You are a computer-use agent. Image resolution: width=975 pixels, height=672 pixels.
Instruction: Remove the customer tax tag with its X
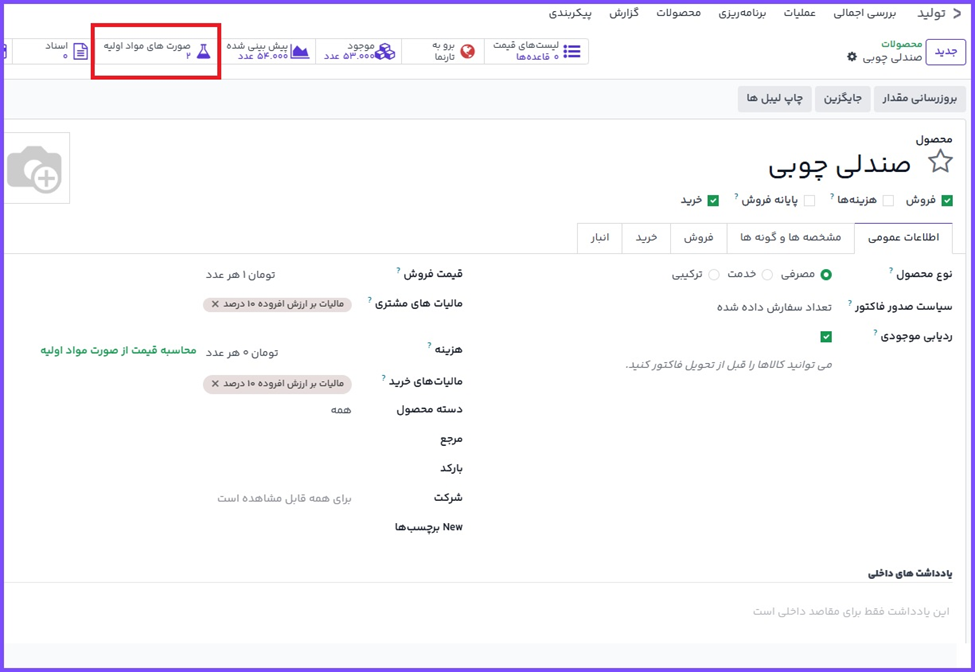click(x=215, y=304)
